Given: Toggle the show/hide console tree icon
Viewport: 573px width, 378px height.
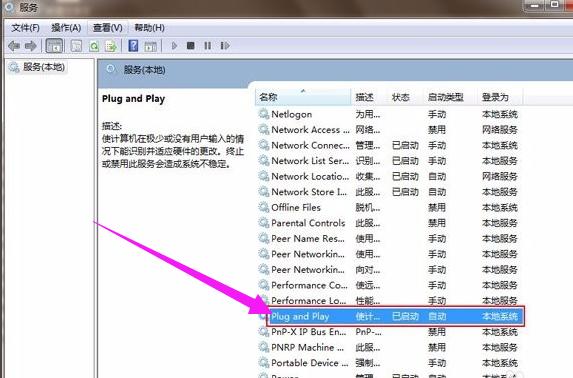Looking at the screenshot, I should pos(54,46).
